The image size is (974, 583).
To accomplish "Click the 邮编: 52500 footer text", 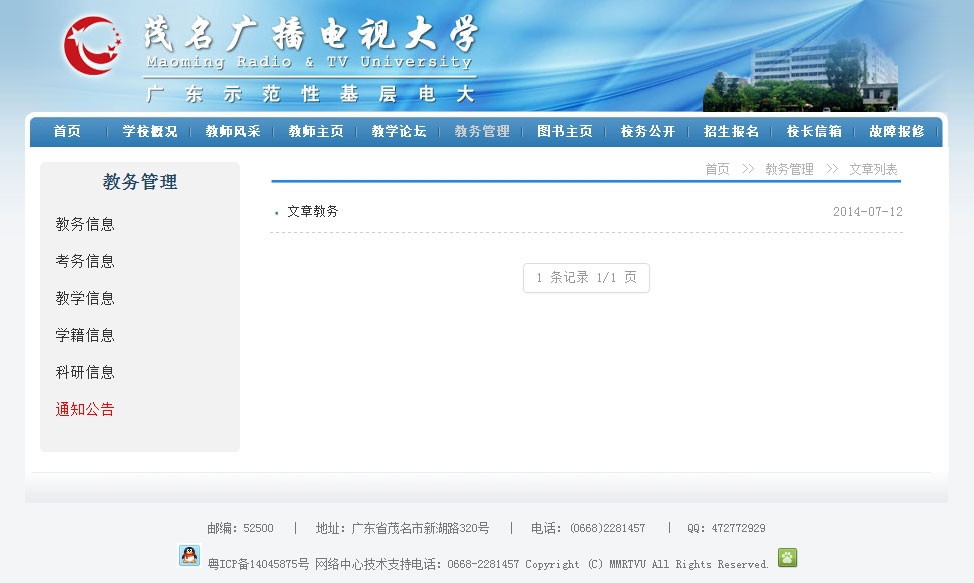I will pyautogui.click(x=240, y=528).
